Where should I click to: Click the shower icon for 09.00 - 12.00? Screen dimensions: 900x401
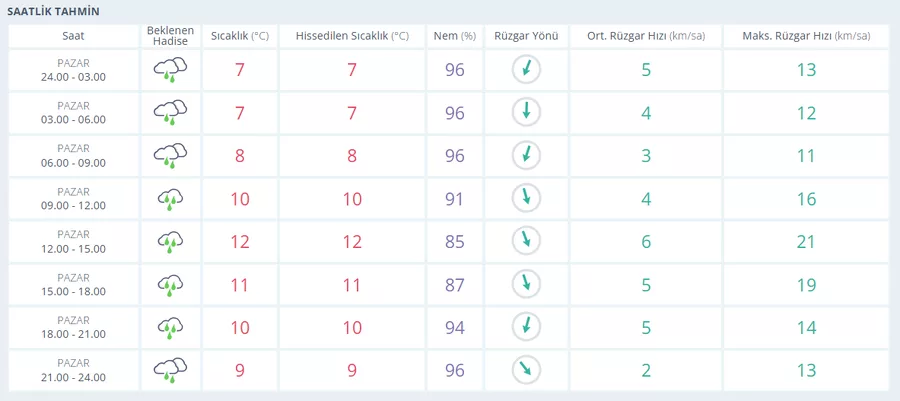[x=170, y=199]
